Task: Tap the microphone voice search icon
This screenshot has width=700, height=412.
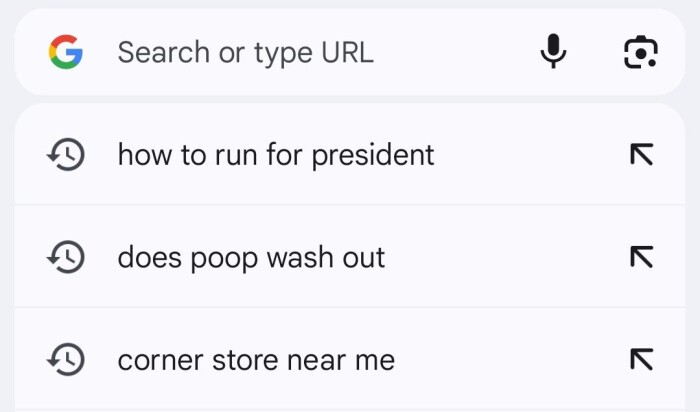Action: 553,52
